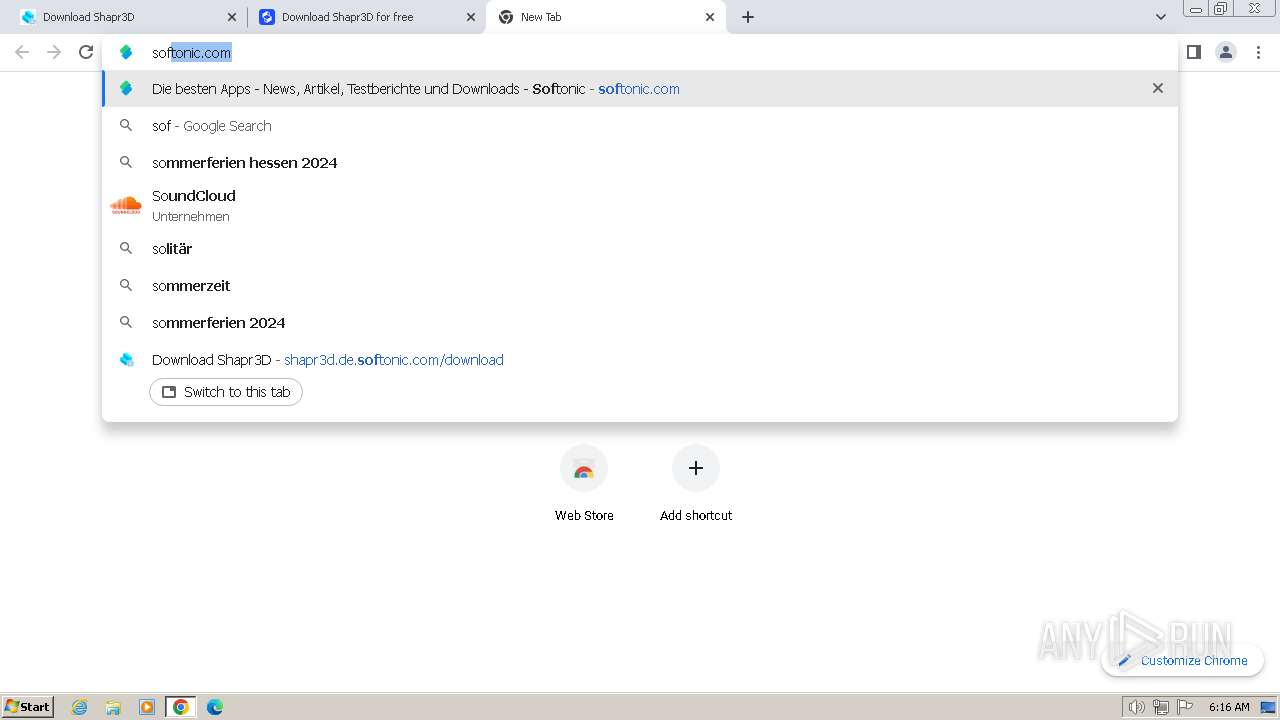1280x720 pixels.
Task: Click the magnifier beside 'sommerferien 2024'
Action: [x=126, y=322]
